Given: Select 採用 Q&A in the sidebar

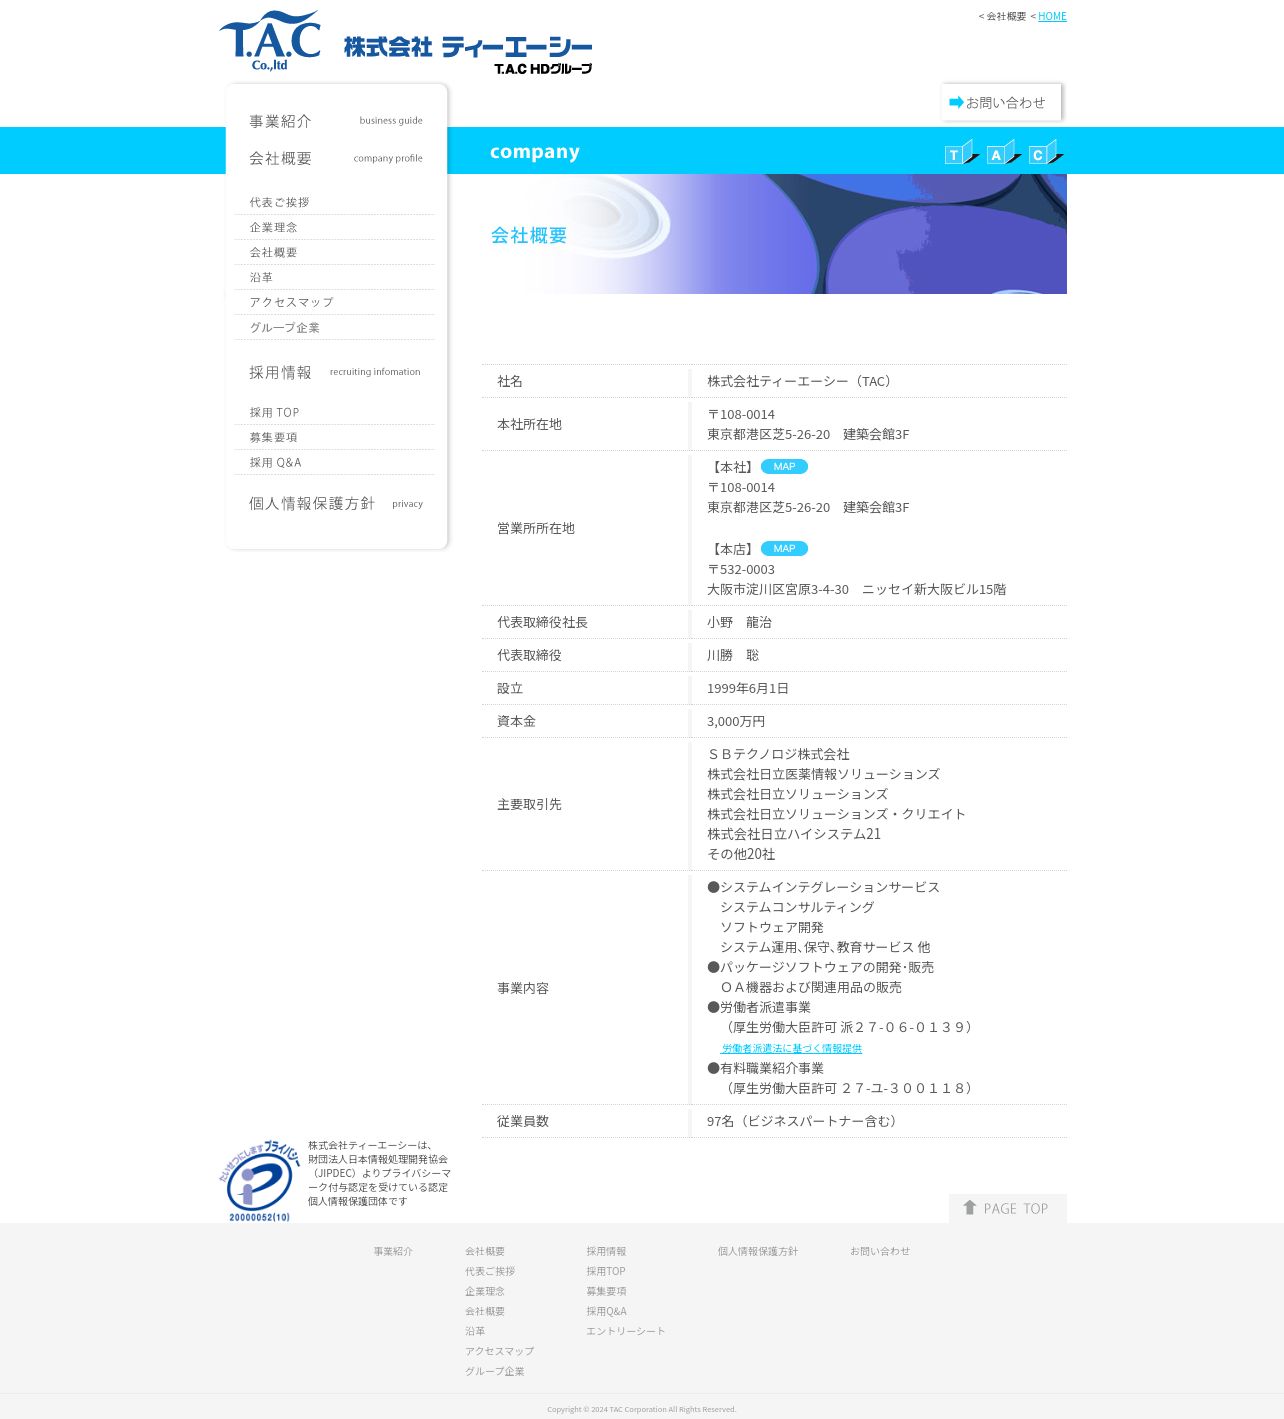Looking at the screenshot, I should coord(335,462).
